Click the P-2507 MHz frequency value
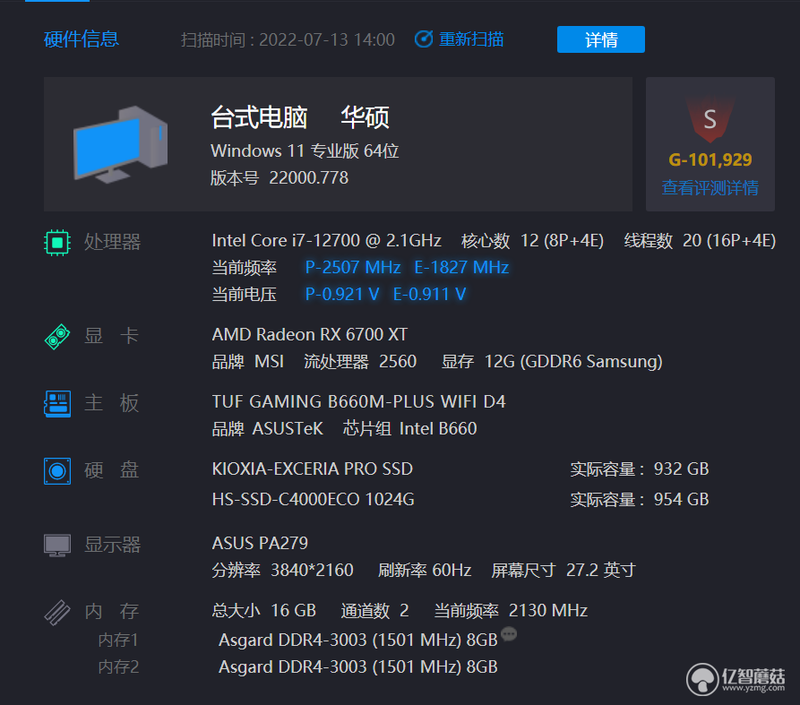 [x=353, y=267]
